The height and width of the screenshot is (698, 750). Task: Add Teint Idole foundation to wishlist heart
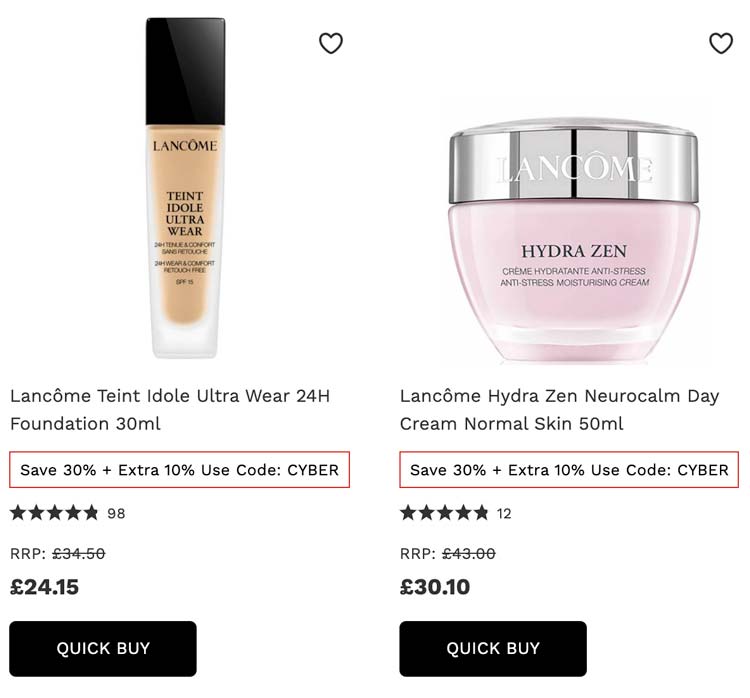pos(331,43)
